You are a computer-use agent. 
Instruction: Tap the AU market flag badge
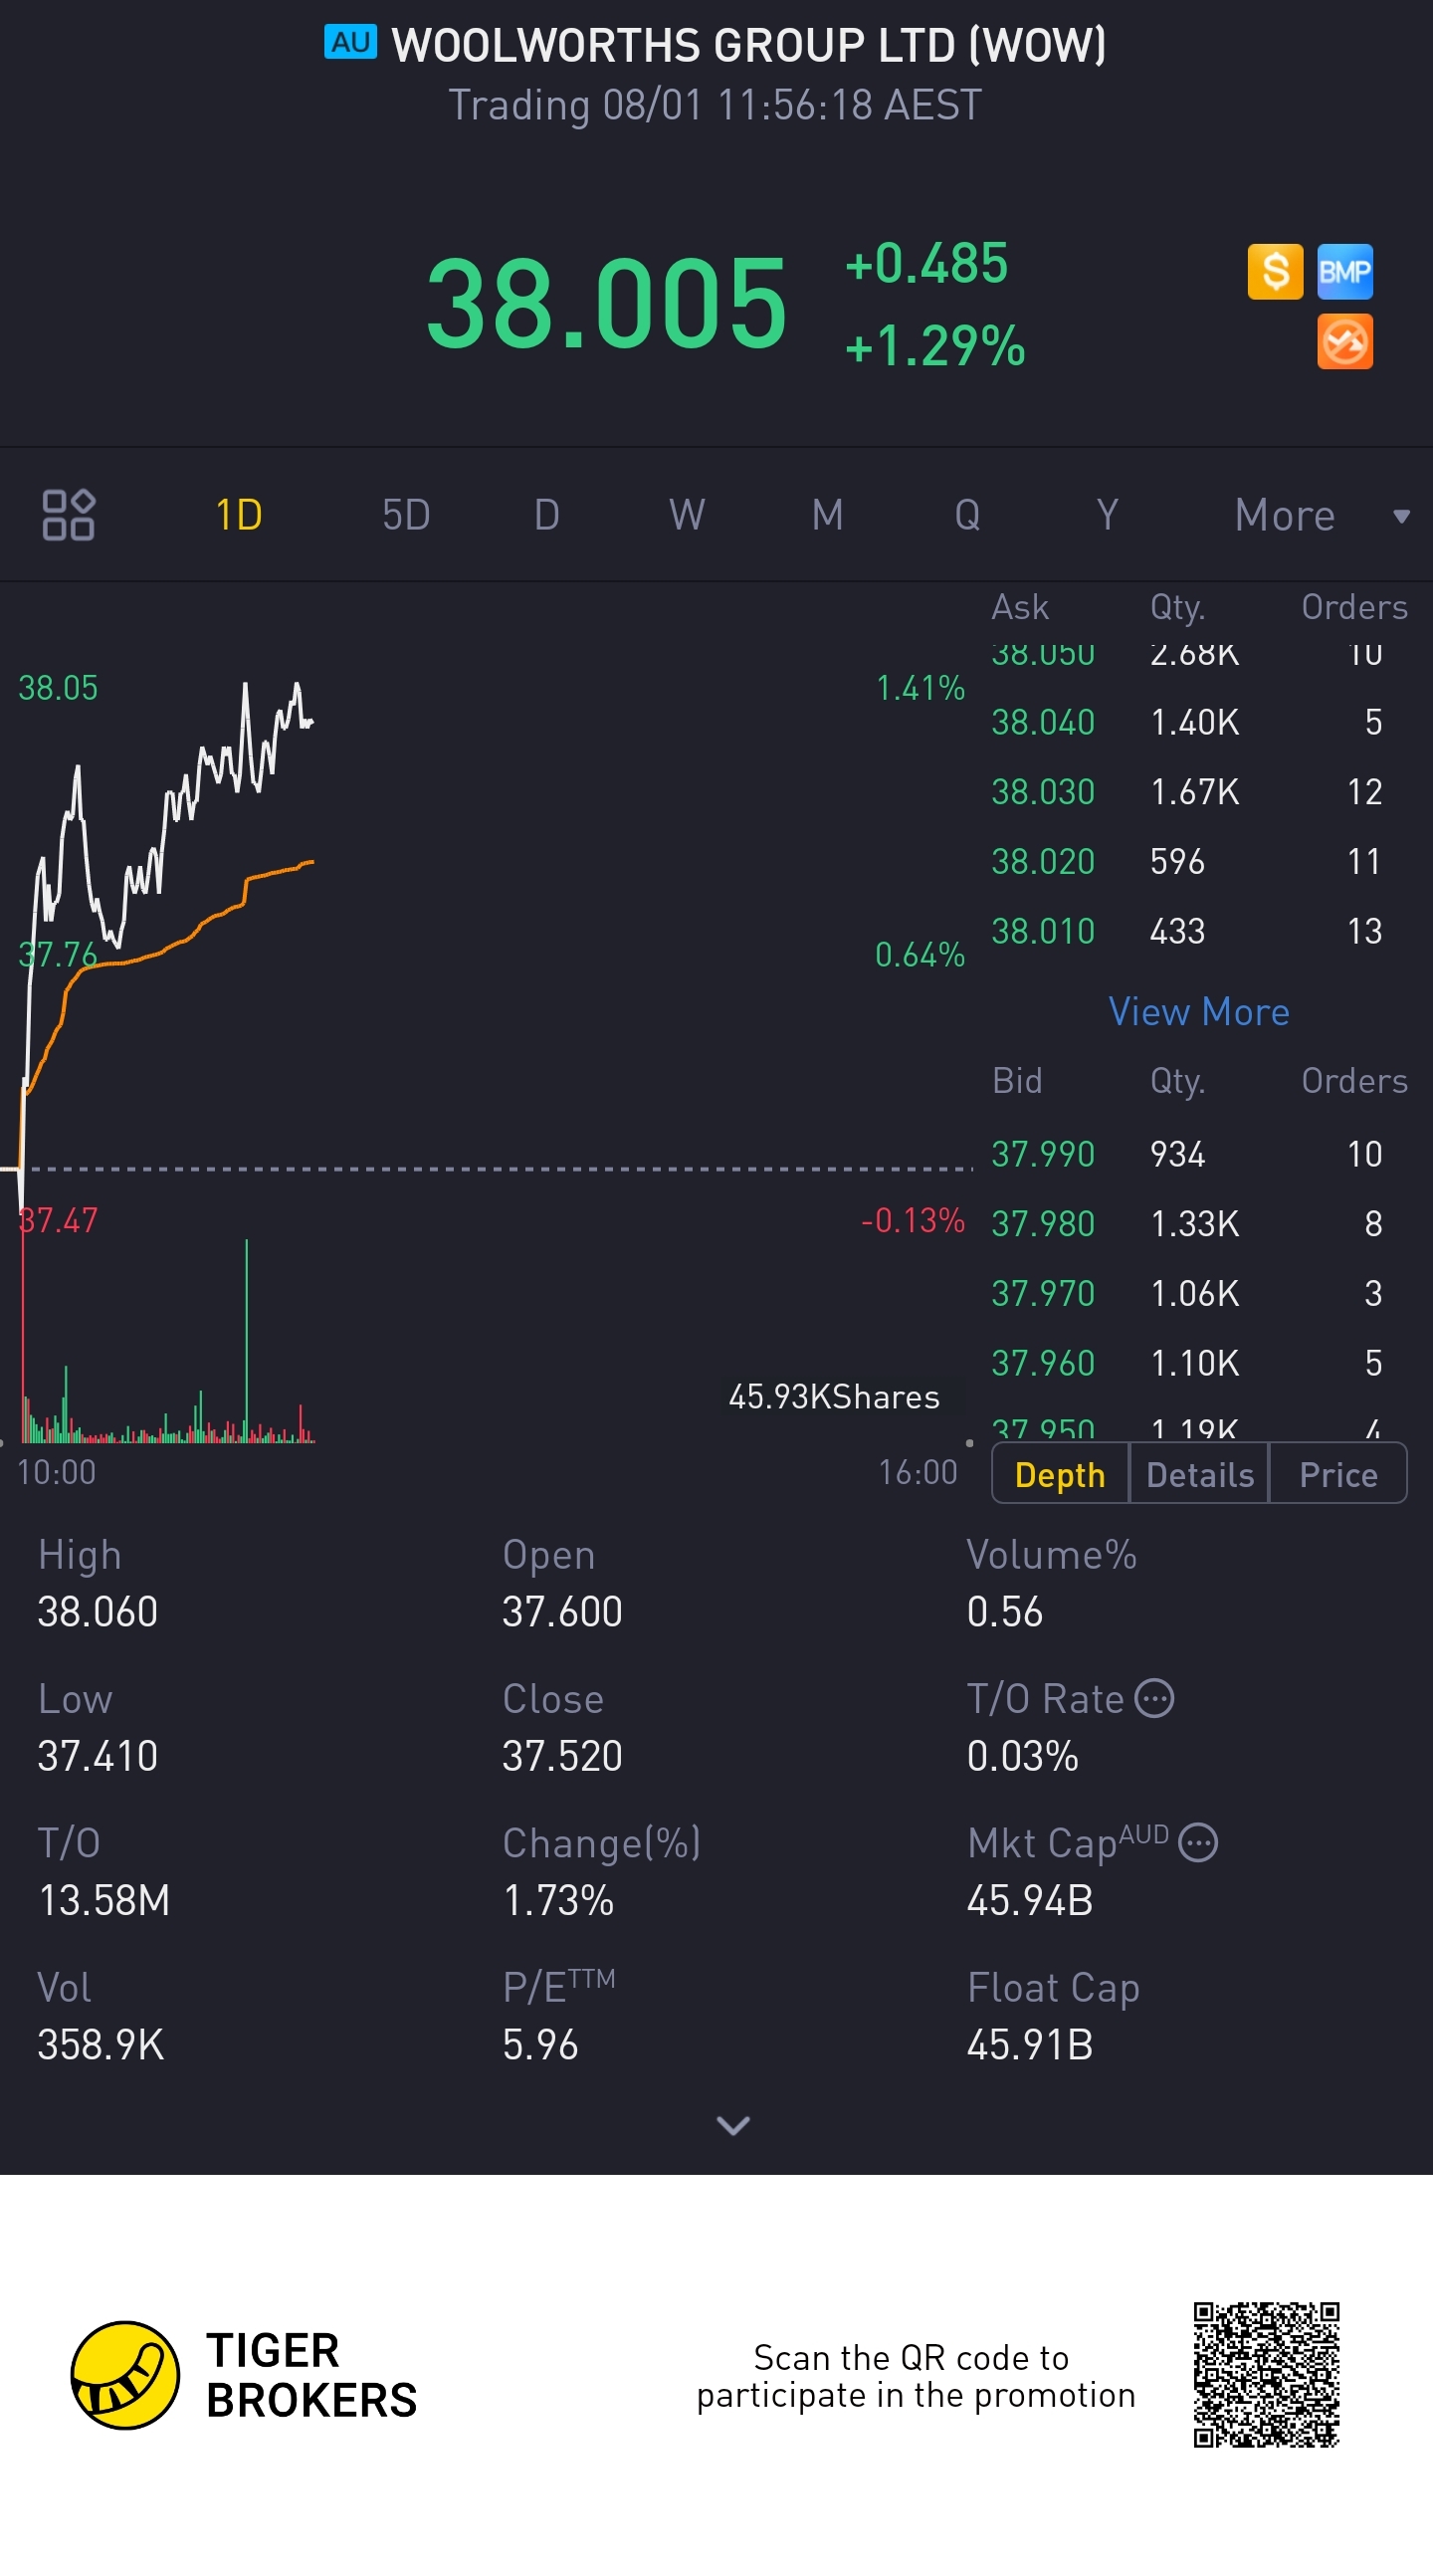coord(350,43)
